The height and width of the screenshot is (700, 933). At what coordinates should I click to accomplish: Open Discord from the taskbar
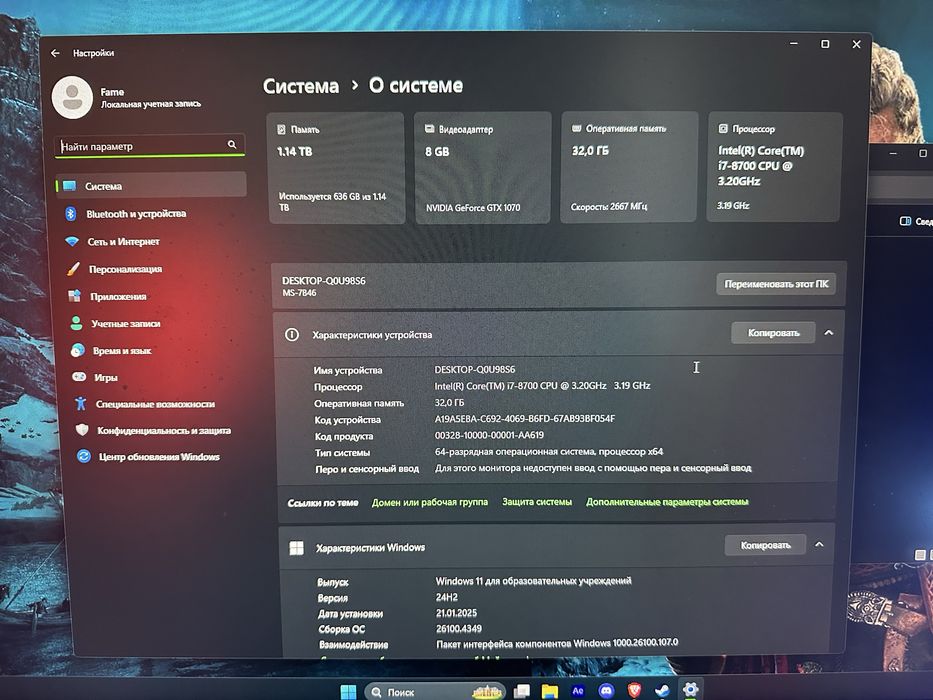[606, 691]
